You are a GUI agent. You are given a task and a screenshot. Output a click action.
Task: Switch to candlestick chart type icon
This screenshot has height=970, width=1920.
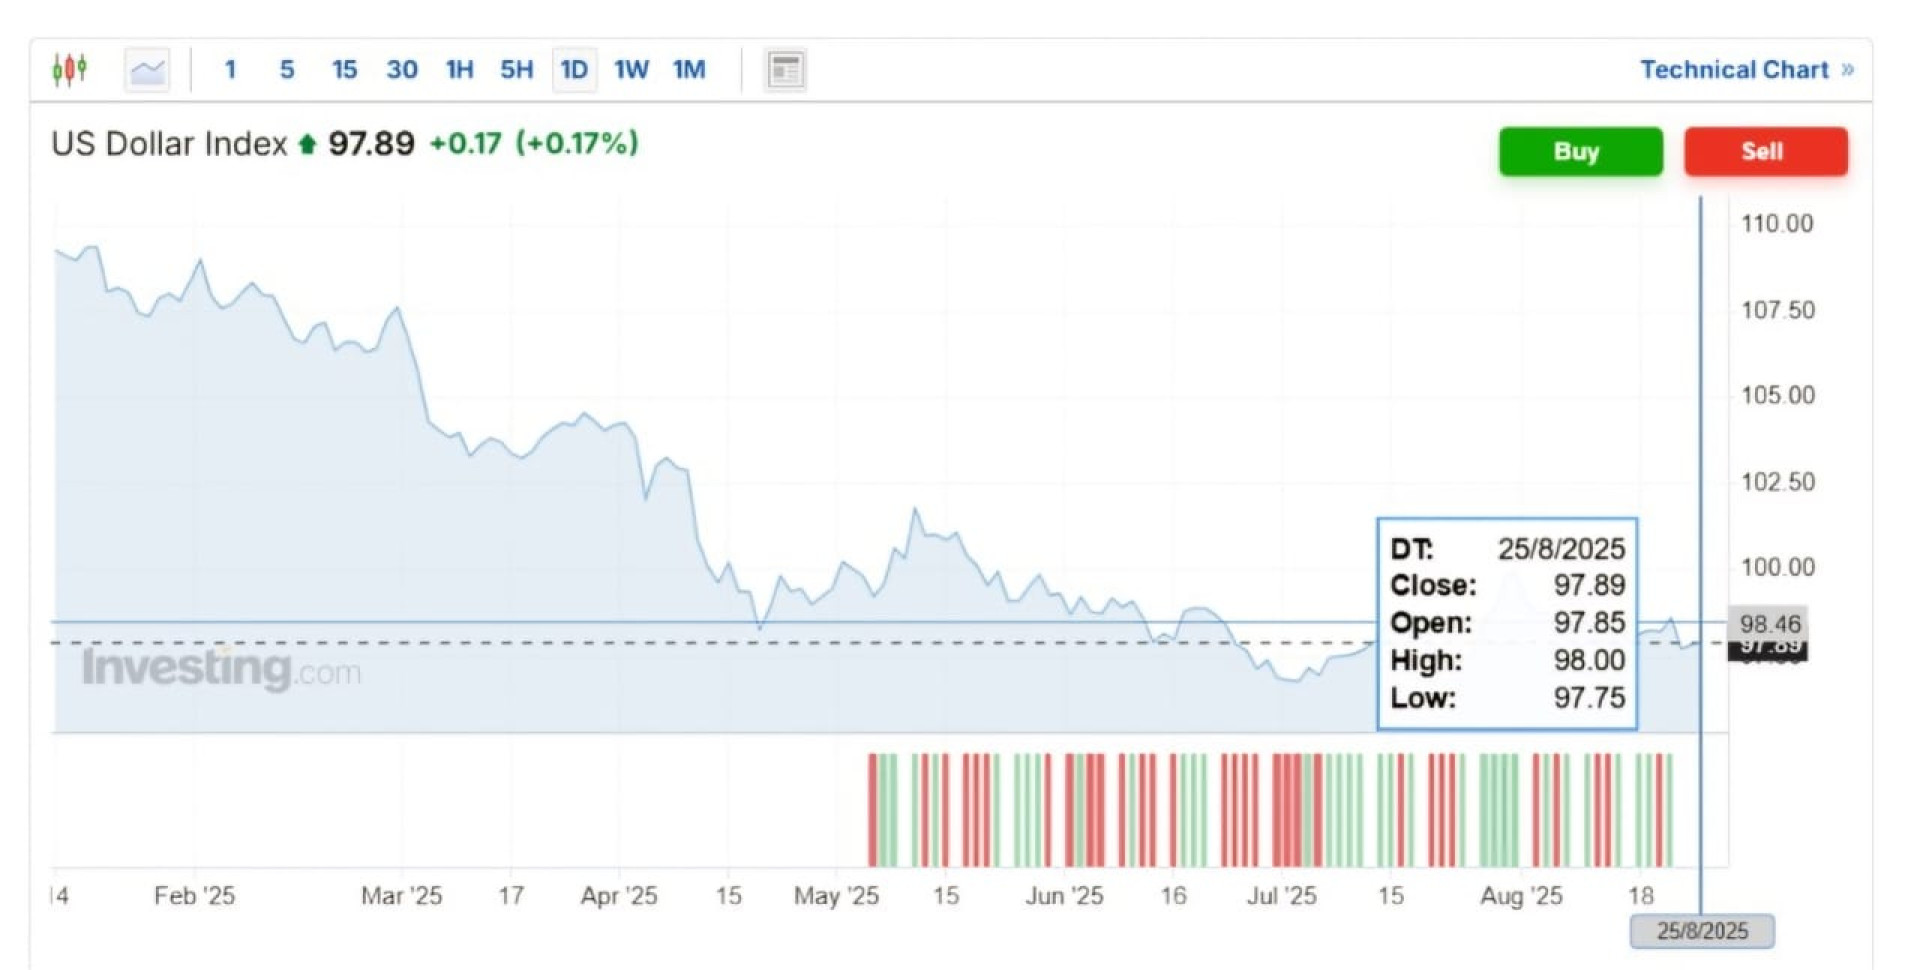tap(69, 69)
